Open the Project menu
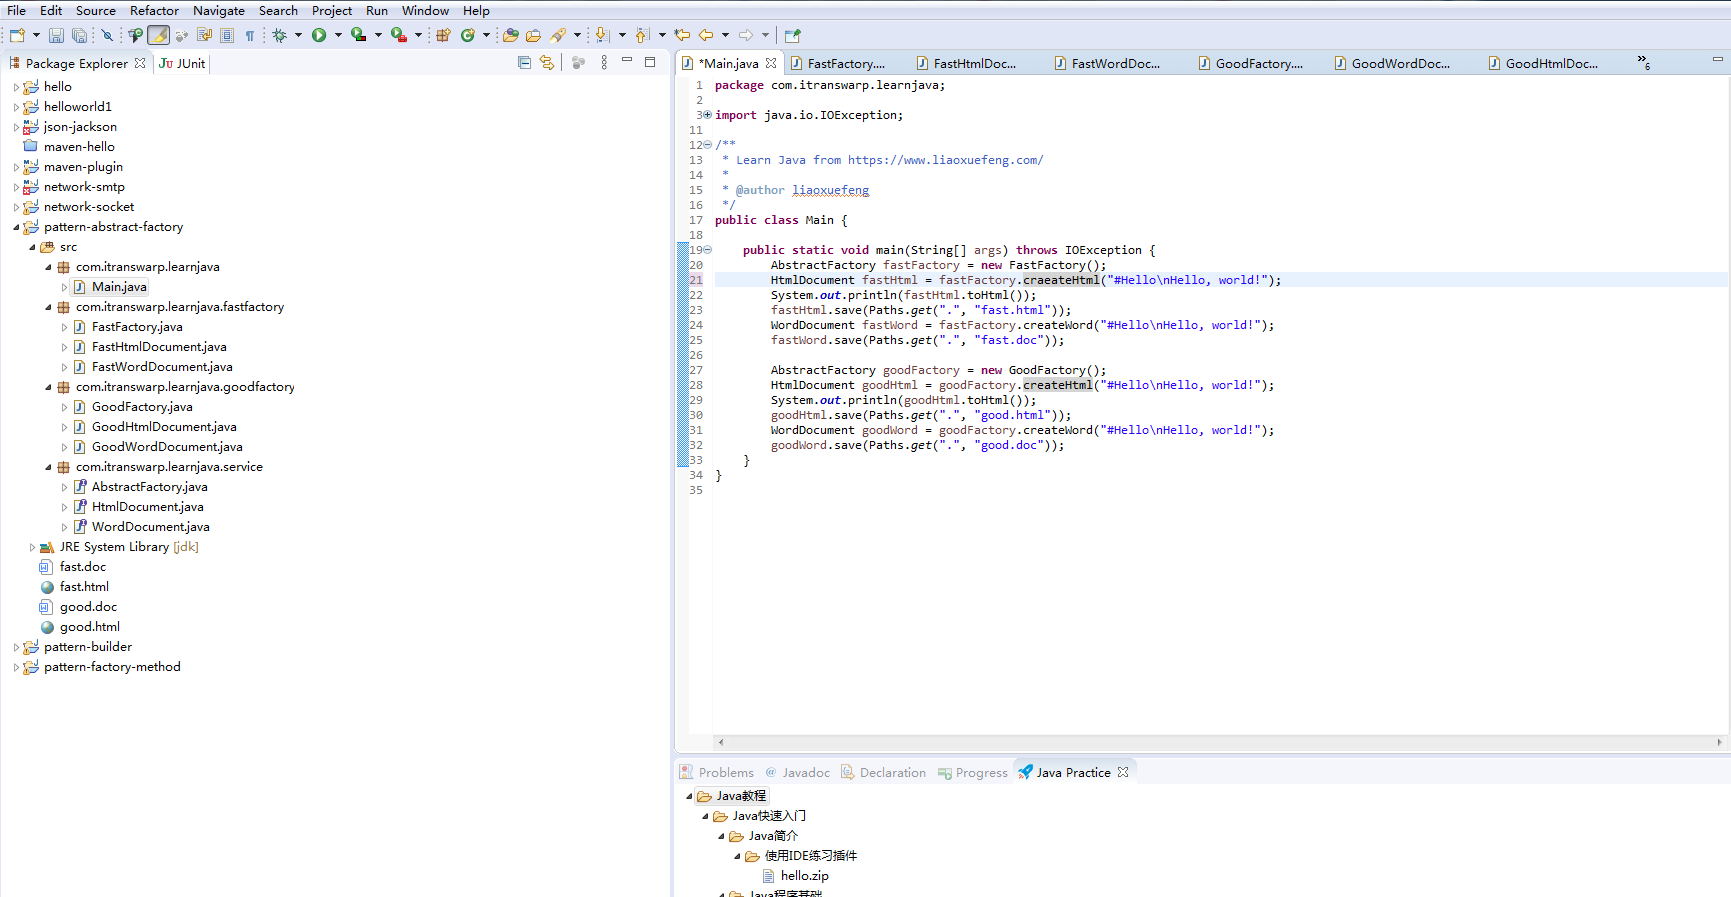The width and height of the screenshot is (1731, 897). [332, 10]
